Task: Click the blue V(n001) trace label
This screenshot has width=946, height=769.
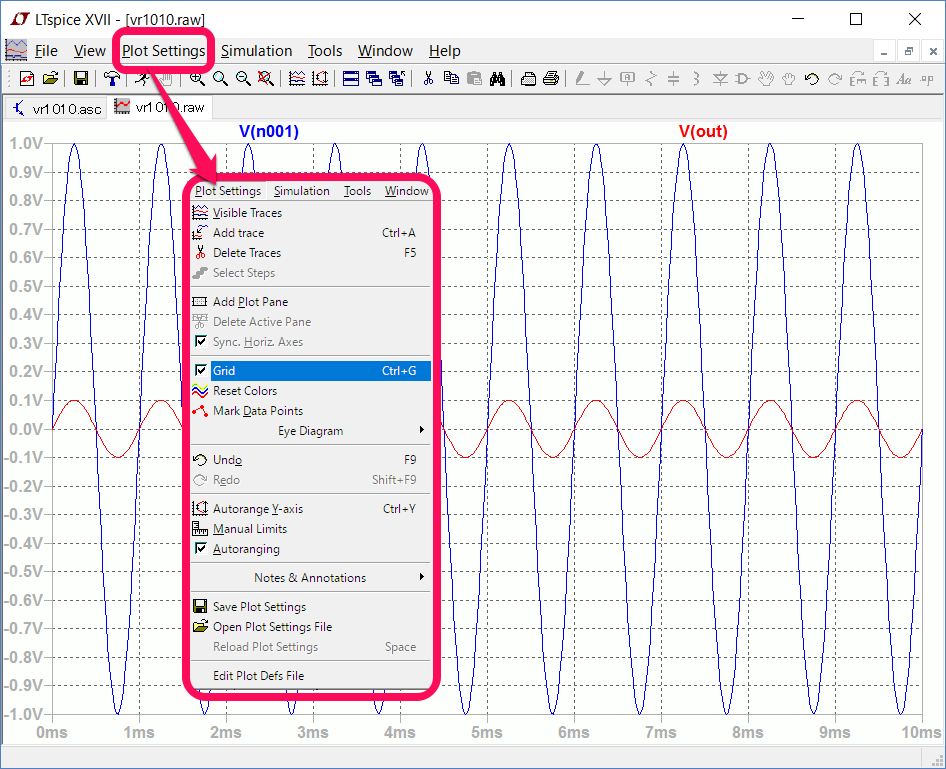Action: [x=269, y=131]
